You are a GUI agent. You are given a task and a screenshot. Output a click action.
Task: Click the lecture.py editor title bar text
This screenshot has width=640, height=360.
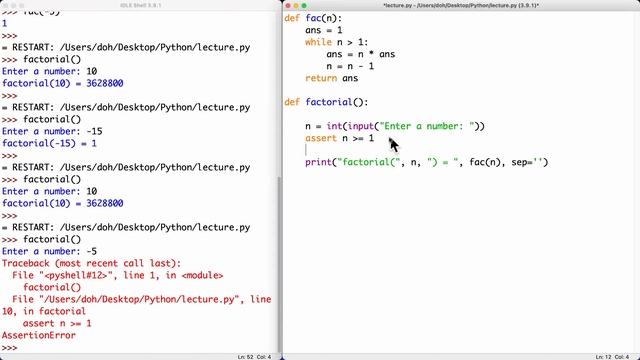(x=461, y=5)
